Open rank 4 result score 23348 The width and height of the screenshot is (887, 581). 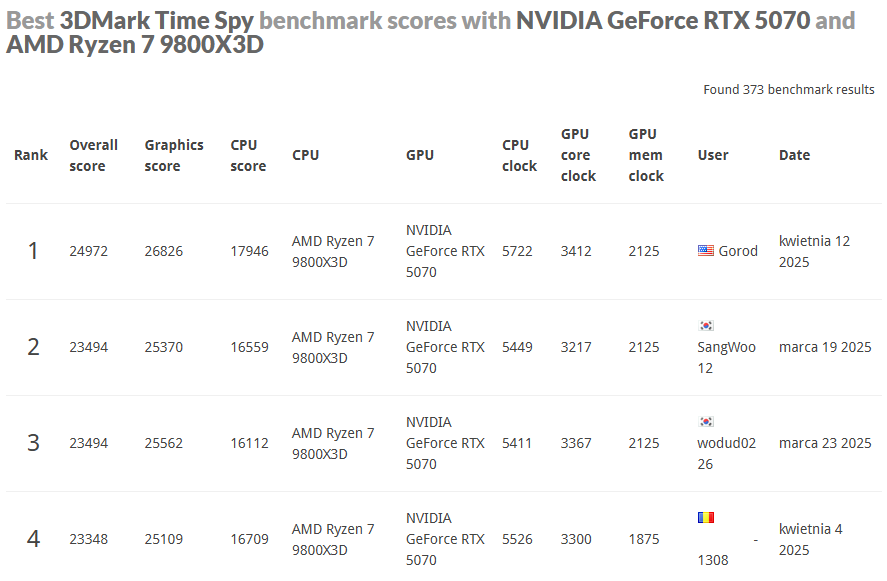coord(89,539)
